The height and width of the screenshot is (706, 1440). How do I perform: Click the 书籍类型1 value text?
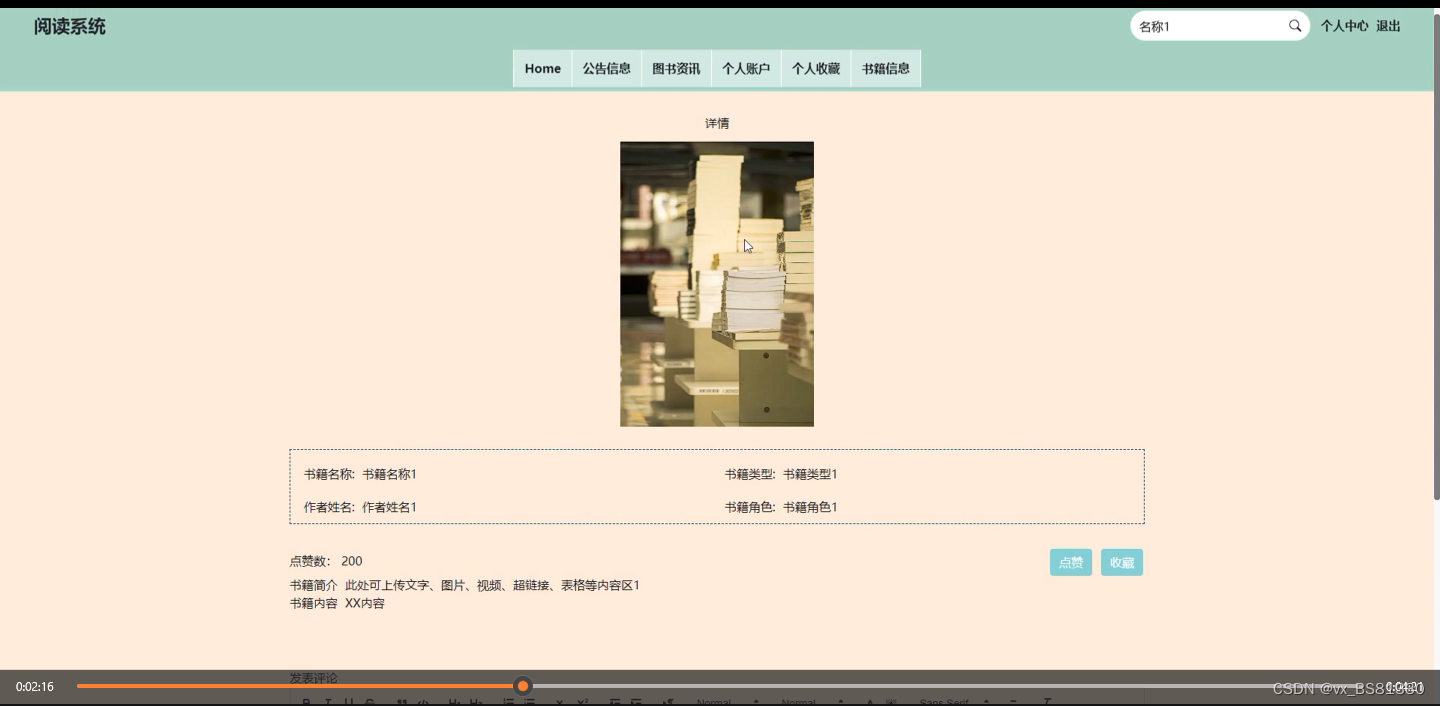(810, 474)
